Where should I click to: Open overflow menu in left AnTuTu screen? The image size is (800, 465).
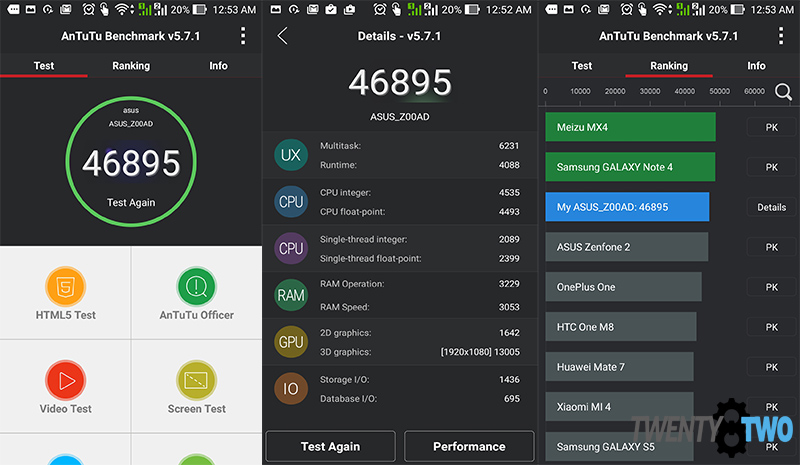click(x=243, y=36)
